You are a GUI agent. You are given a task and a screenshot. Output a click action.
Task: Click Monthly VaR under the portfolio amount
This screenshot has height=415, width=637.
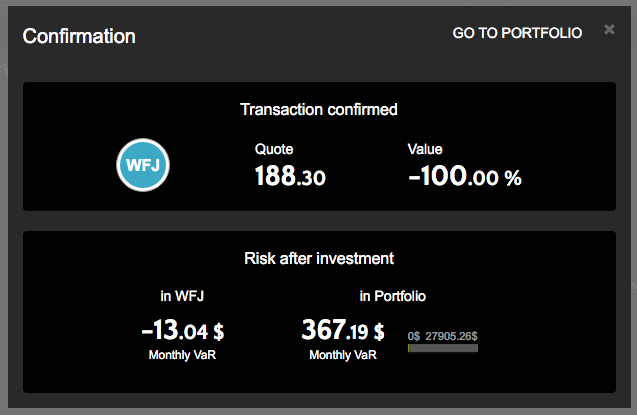click(x=343, y=355)
